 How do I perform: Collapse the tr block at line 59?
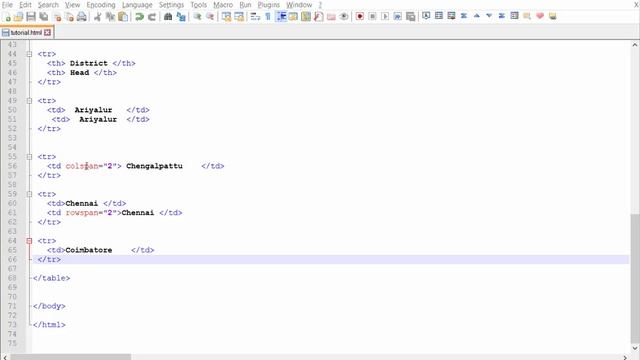(x=29, y=194)
